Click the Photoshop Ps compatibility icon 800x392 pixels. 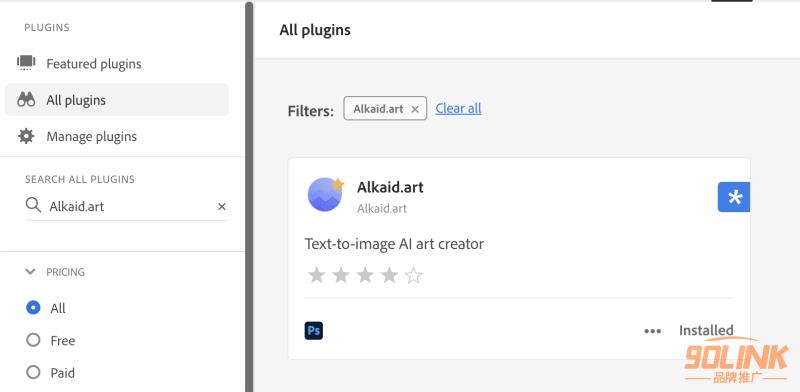[x=314, y=331]
